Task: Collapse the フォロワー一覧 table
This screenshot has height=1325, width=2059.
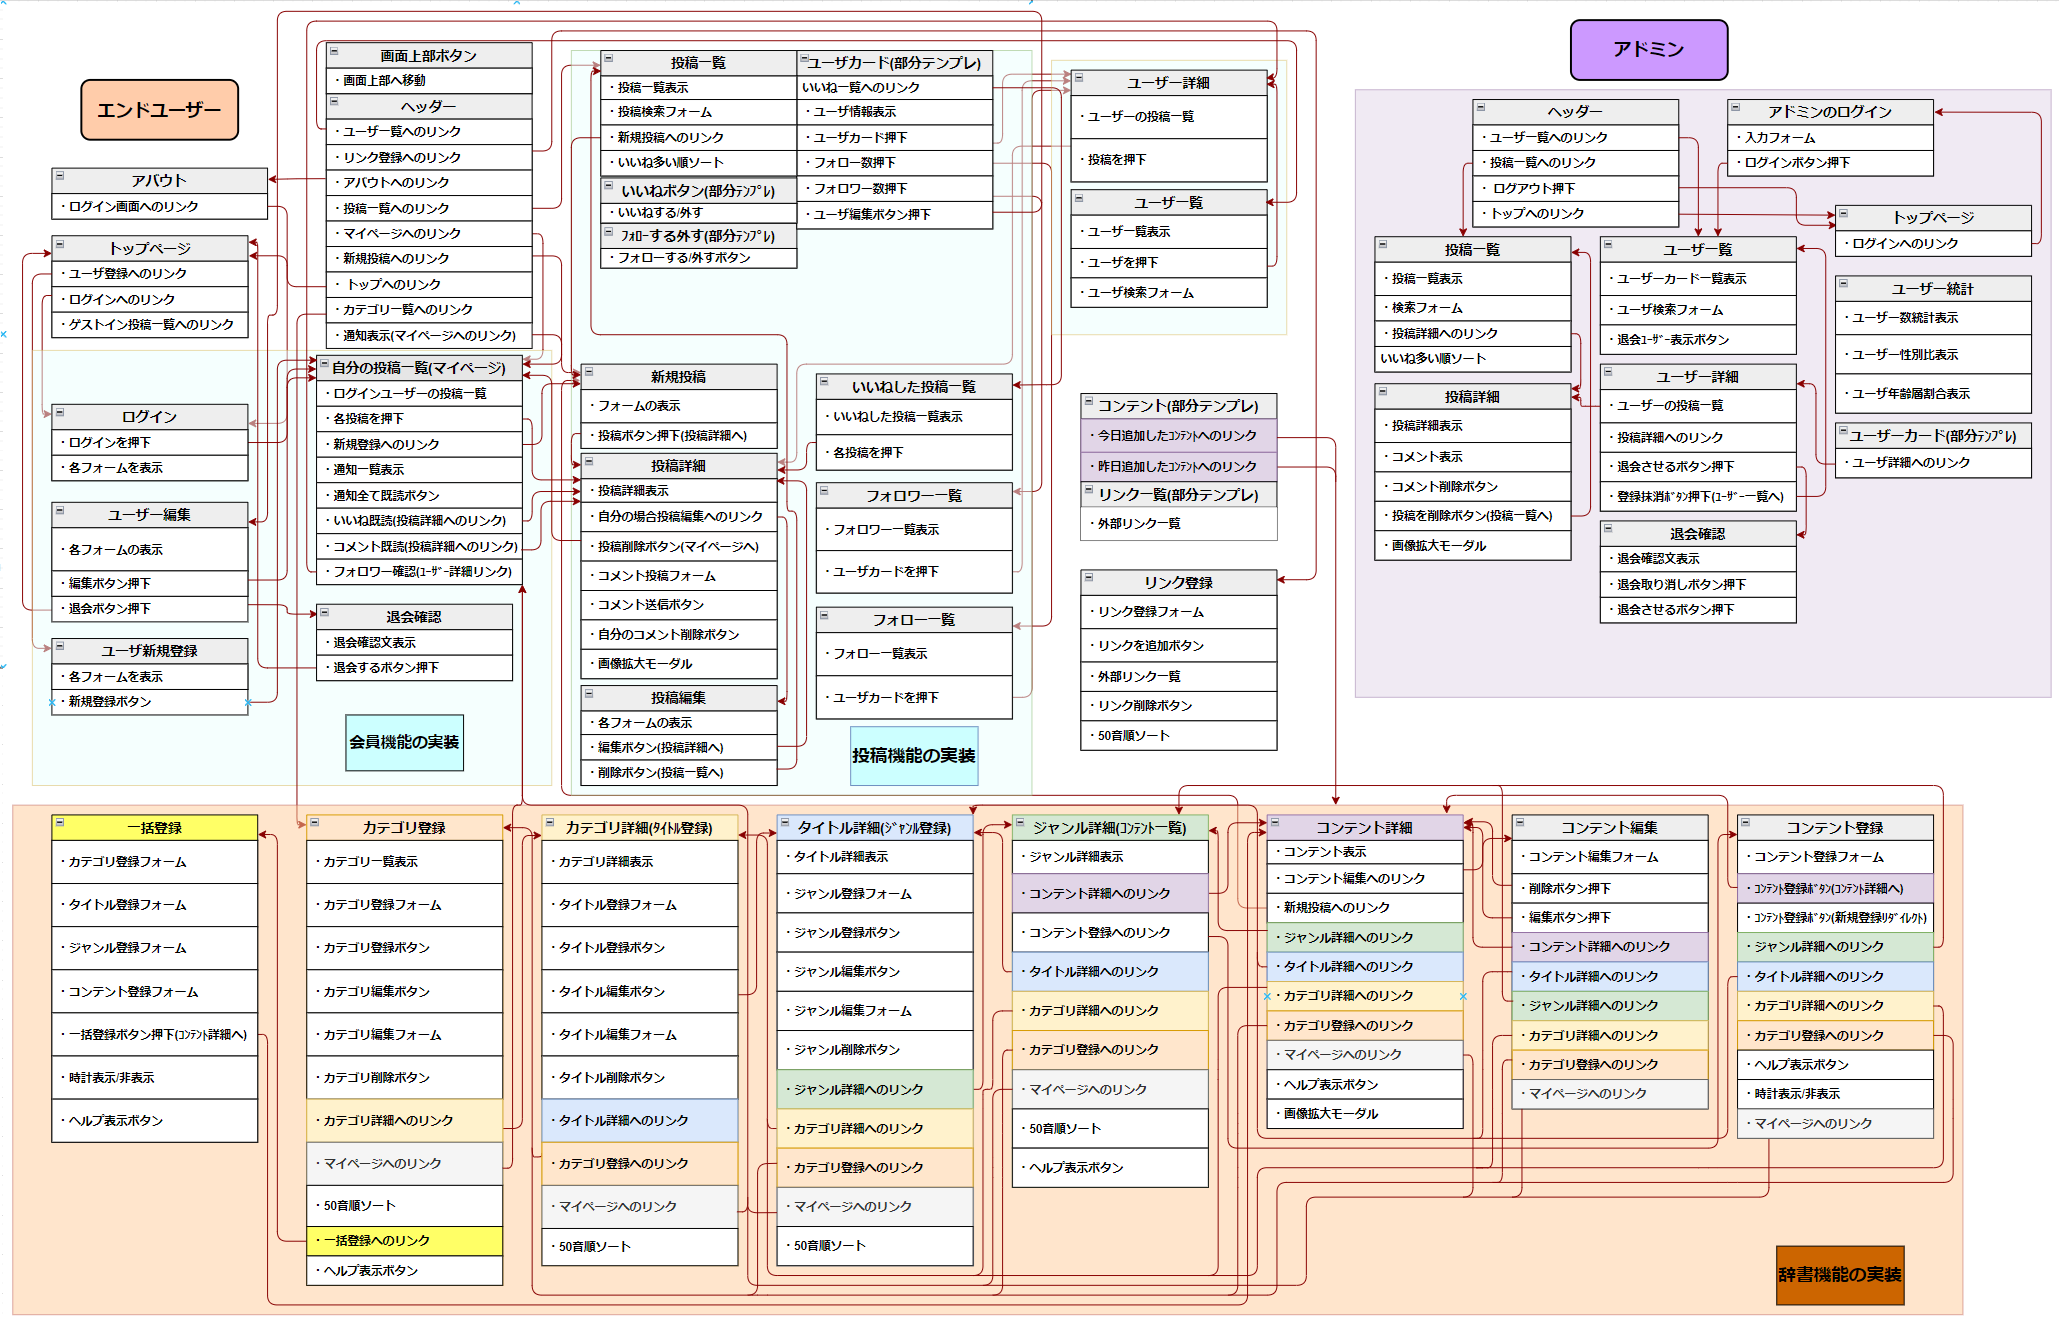Action: pyautogui.click(x=824, y=490)
